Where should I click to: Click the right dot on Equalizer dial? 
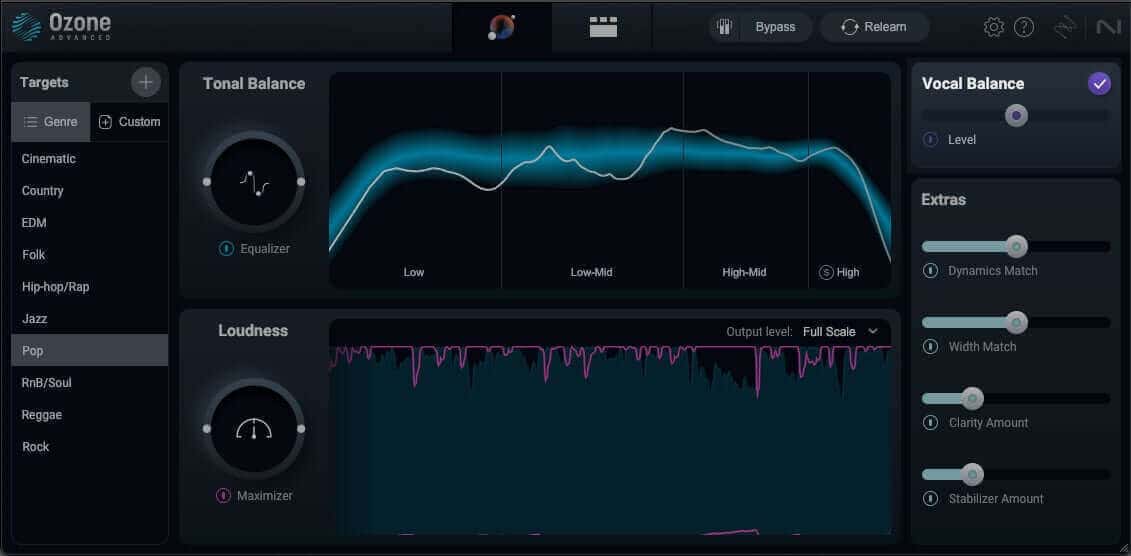click(x=301, y=182)
